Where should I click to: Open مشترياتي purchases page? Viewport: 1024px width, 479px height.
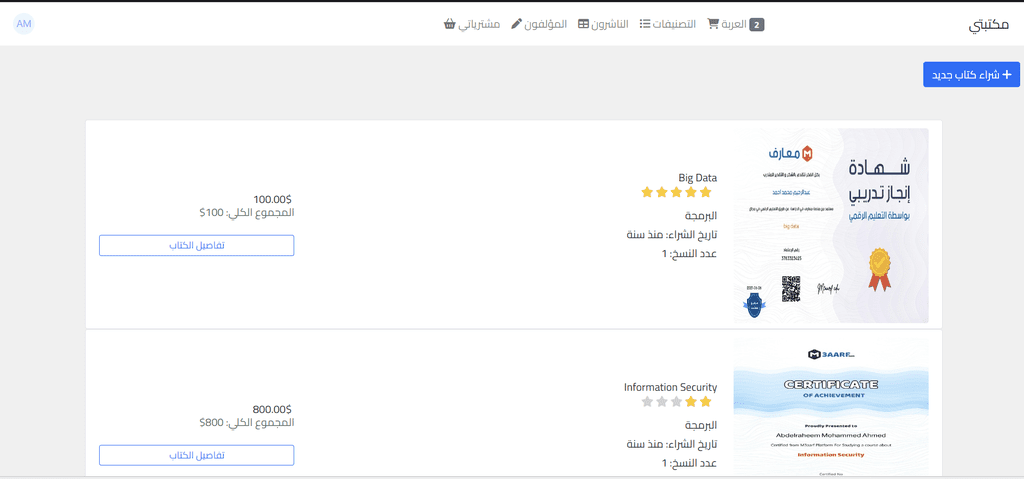(472, 24)
